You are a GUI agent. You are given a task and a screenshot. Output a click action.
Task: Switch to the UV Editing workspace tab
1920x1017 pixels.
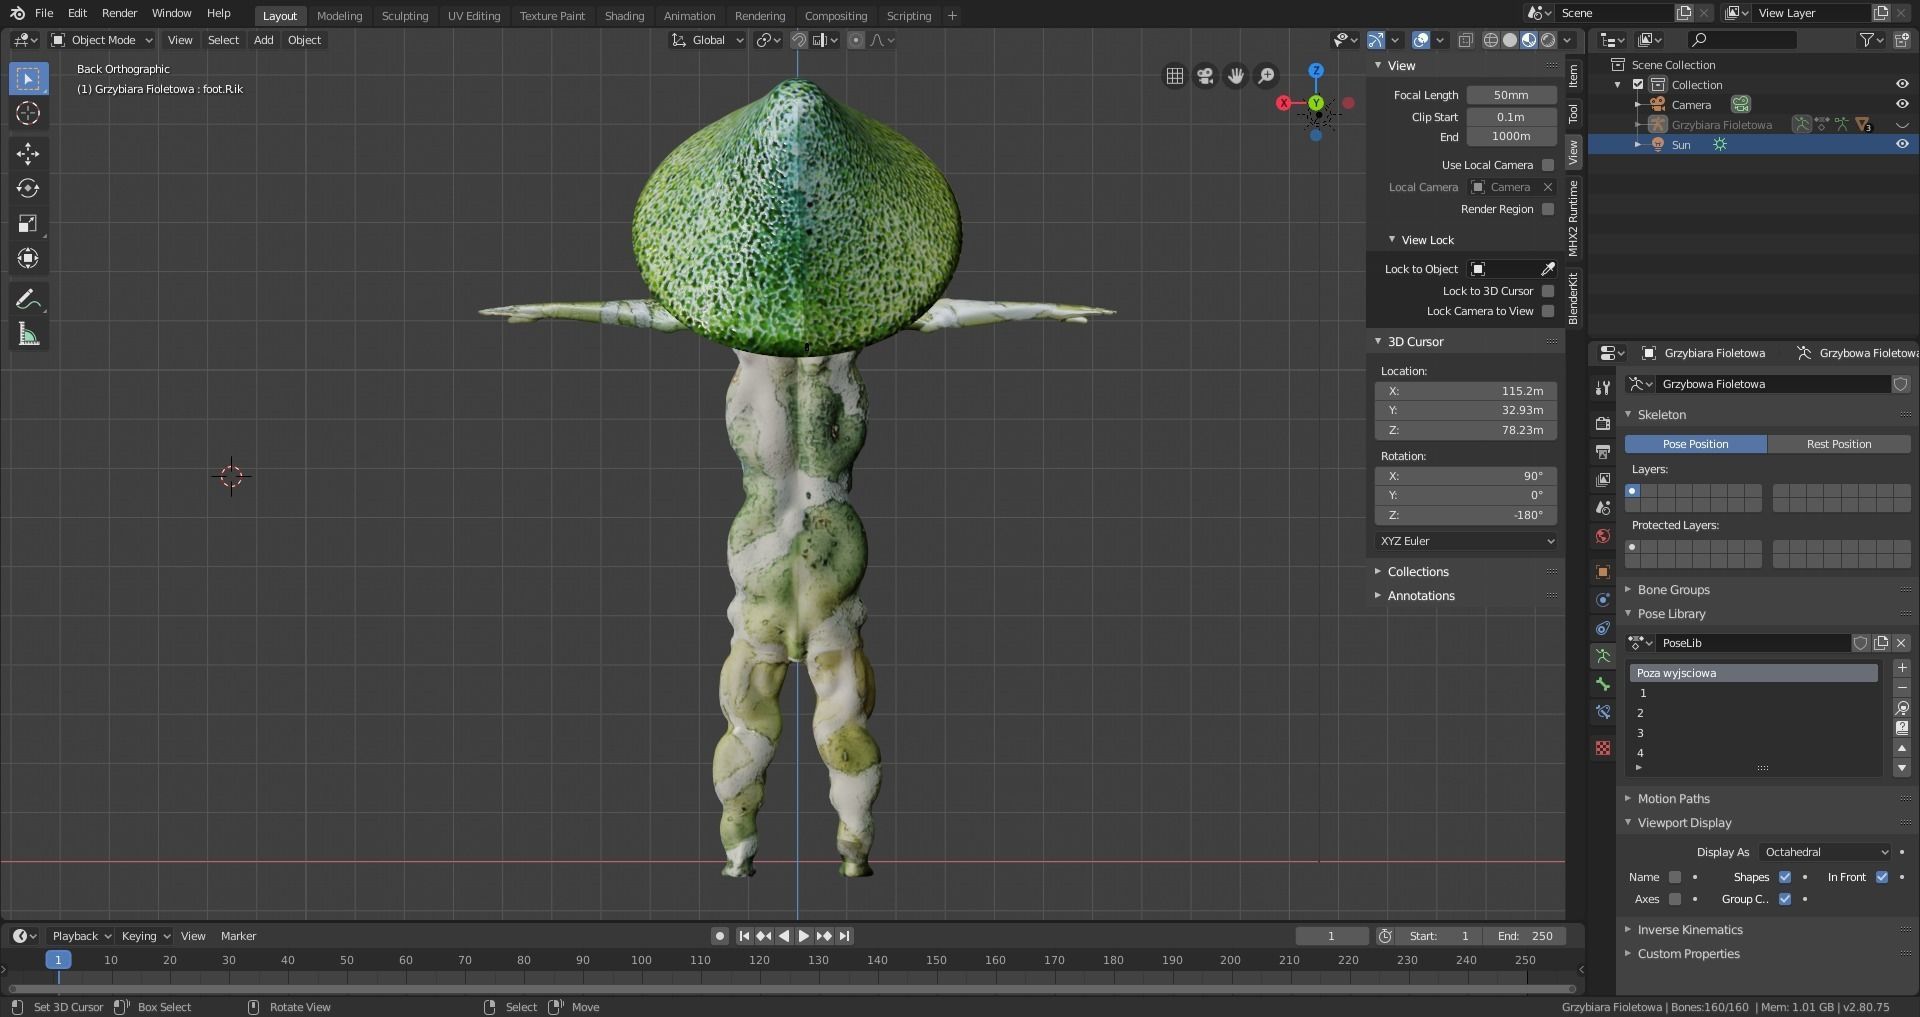coord(474,16)
